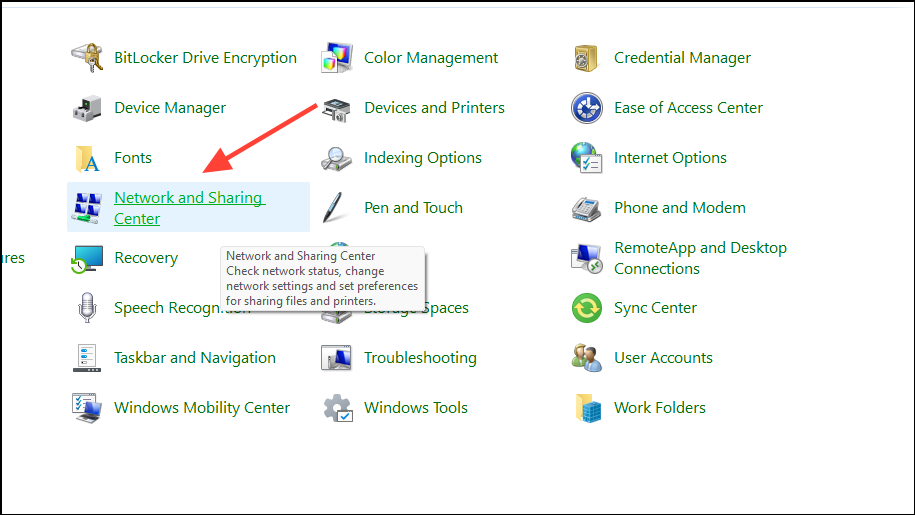Open the Credential Manager safe icon
Screen dimensions: 915x515
pos(586,58)
